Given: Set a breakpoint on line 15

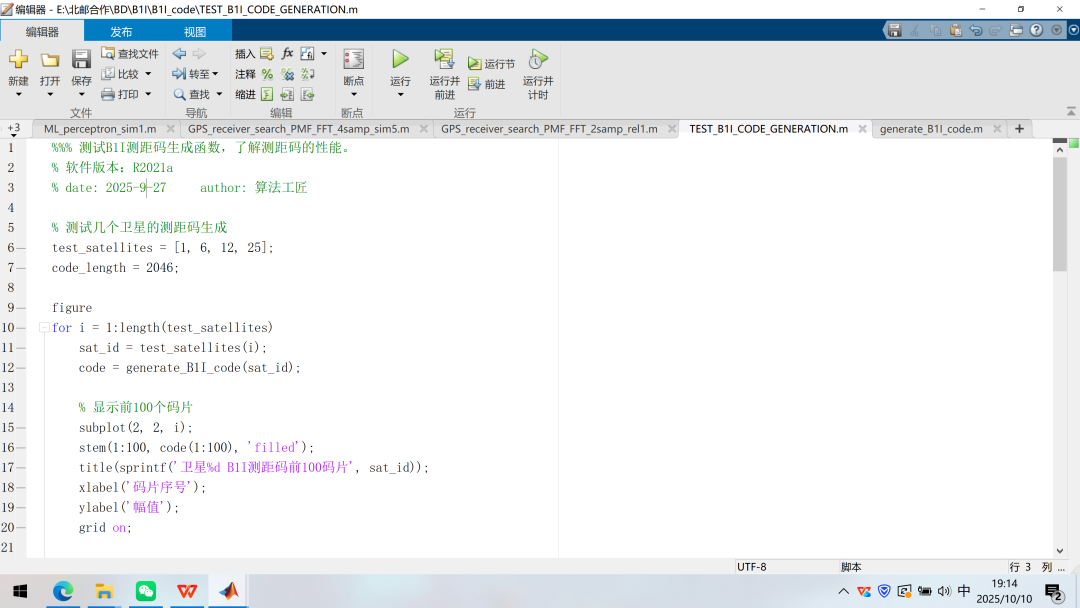Looking at the screenshot, I should [x=23, y=428].
